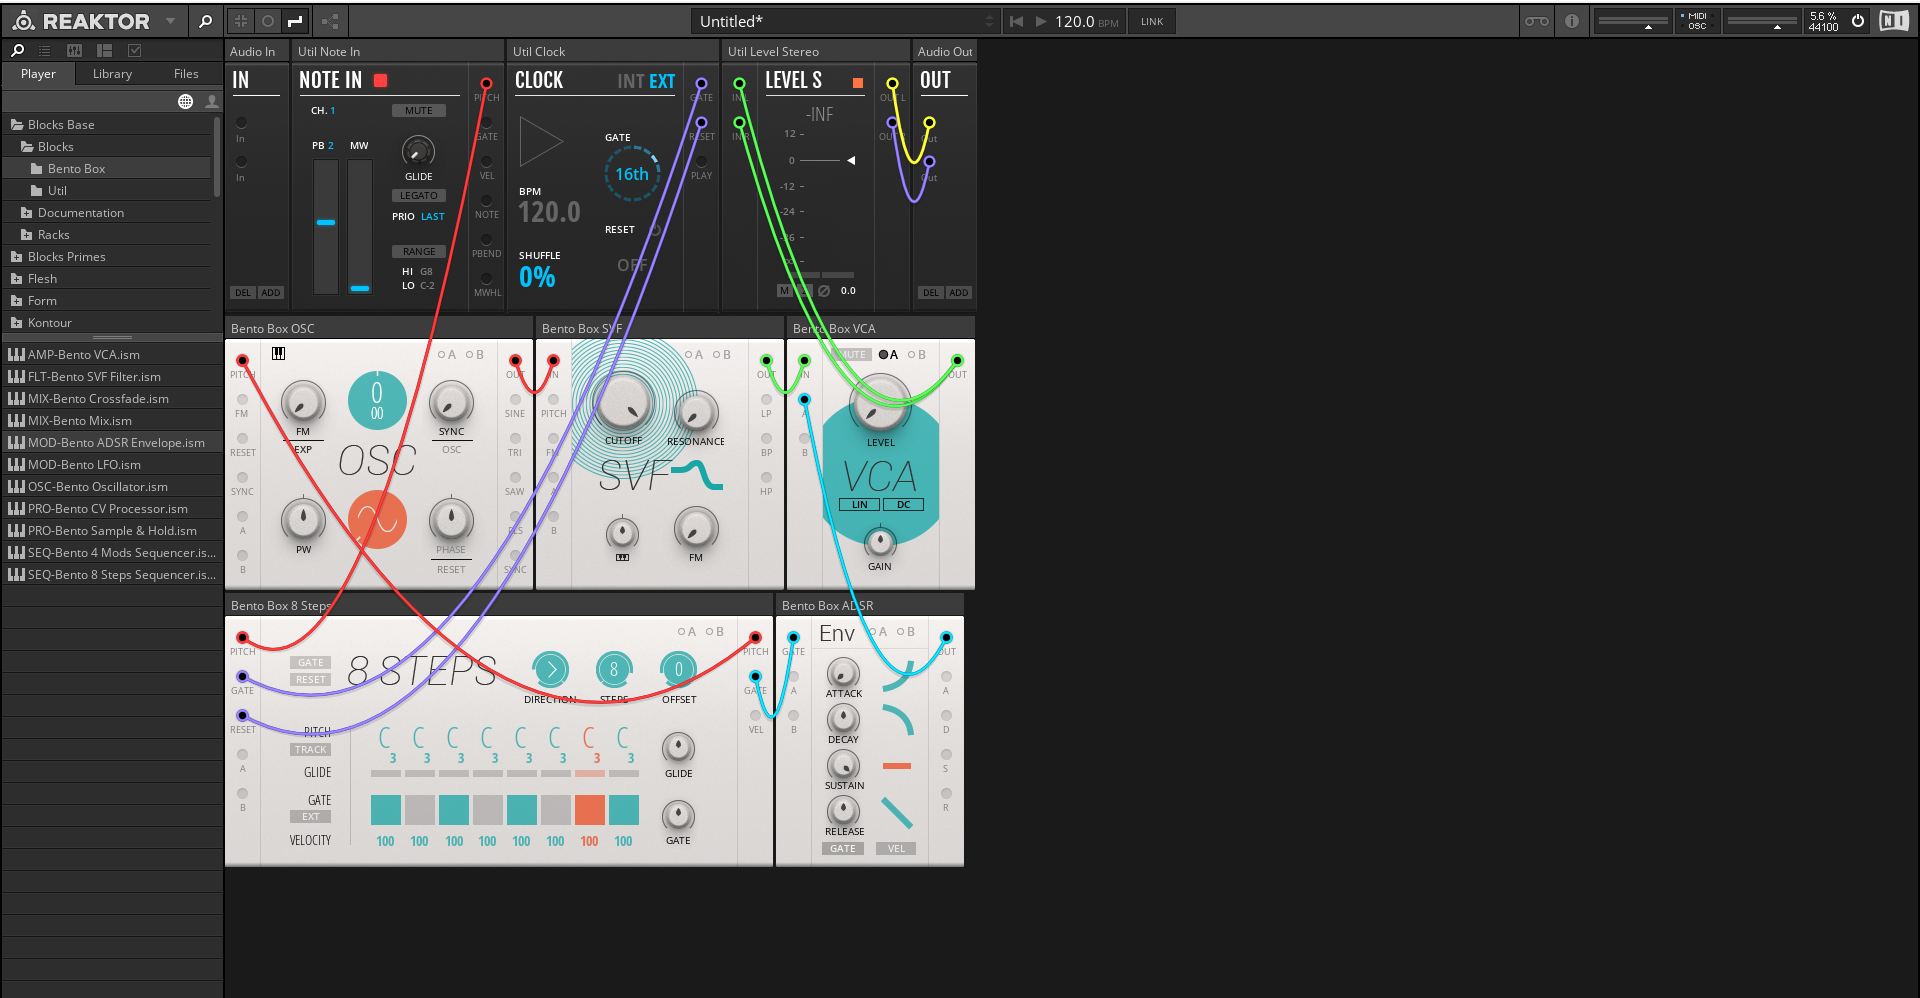This screenshot has width=1920, height=998.
Task: Toggle the orange seventh gate step square
Action: (590, 810)
